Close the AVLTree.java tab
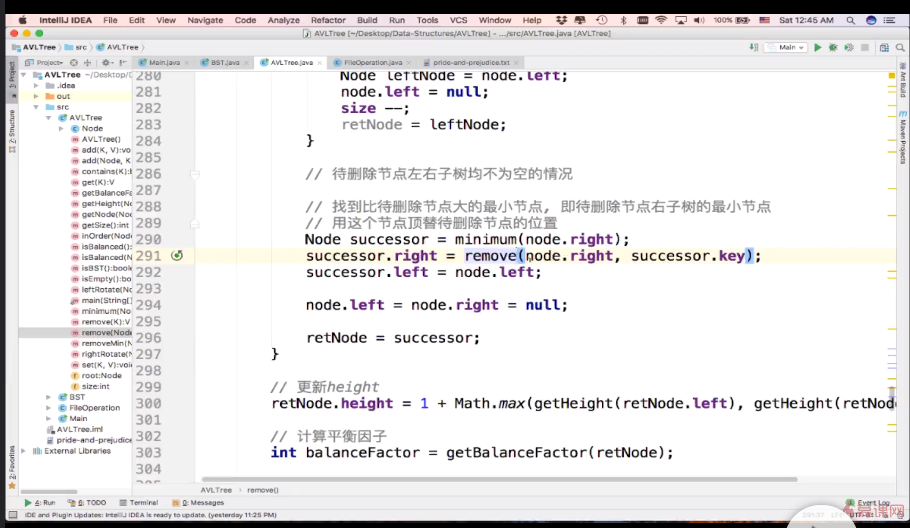This screenshot has height=528, width=910. click(320, 63)
